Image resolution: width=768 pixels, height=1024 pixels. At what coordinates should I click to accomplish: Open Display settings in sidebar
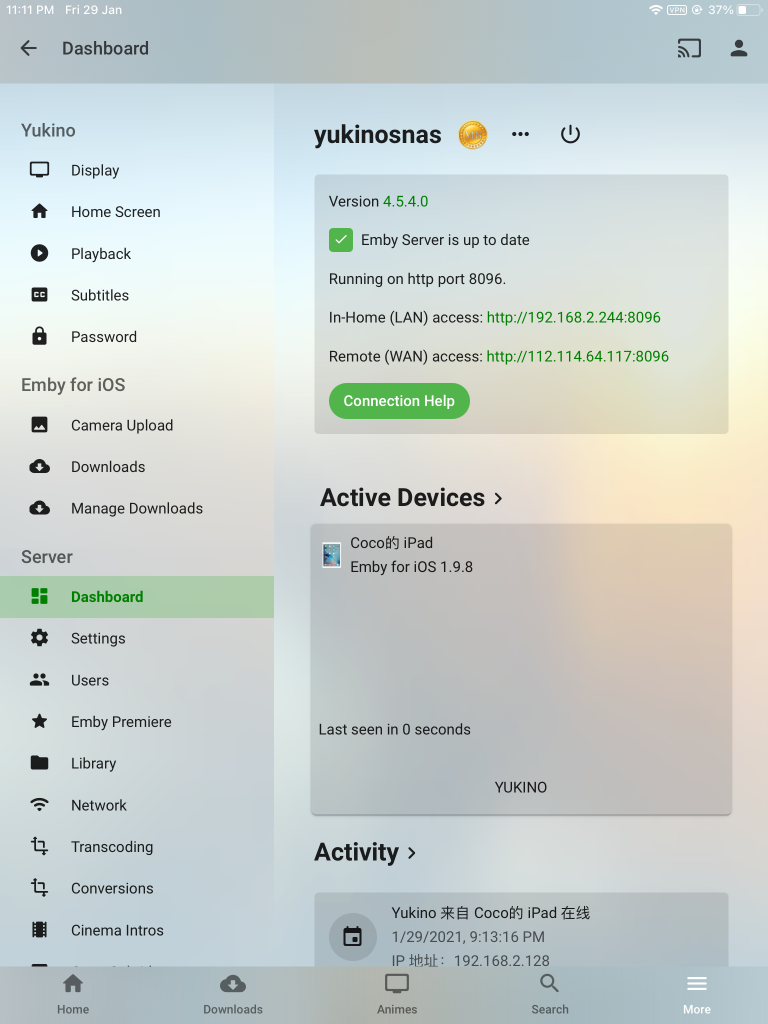pyautogui.click(x=137, y=170)
